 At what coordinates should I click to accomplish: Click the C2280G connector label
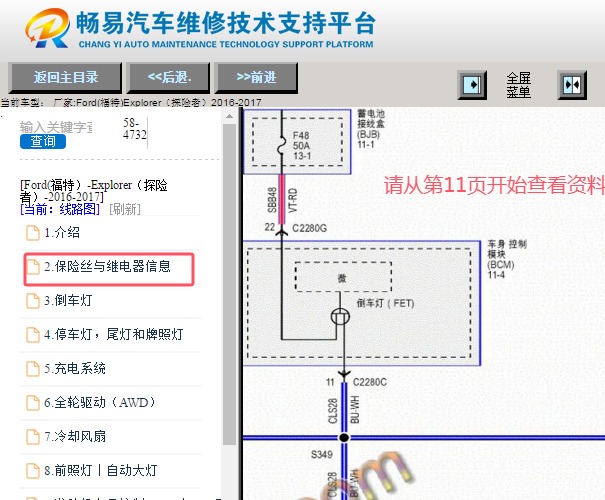(x=309, y=228)
